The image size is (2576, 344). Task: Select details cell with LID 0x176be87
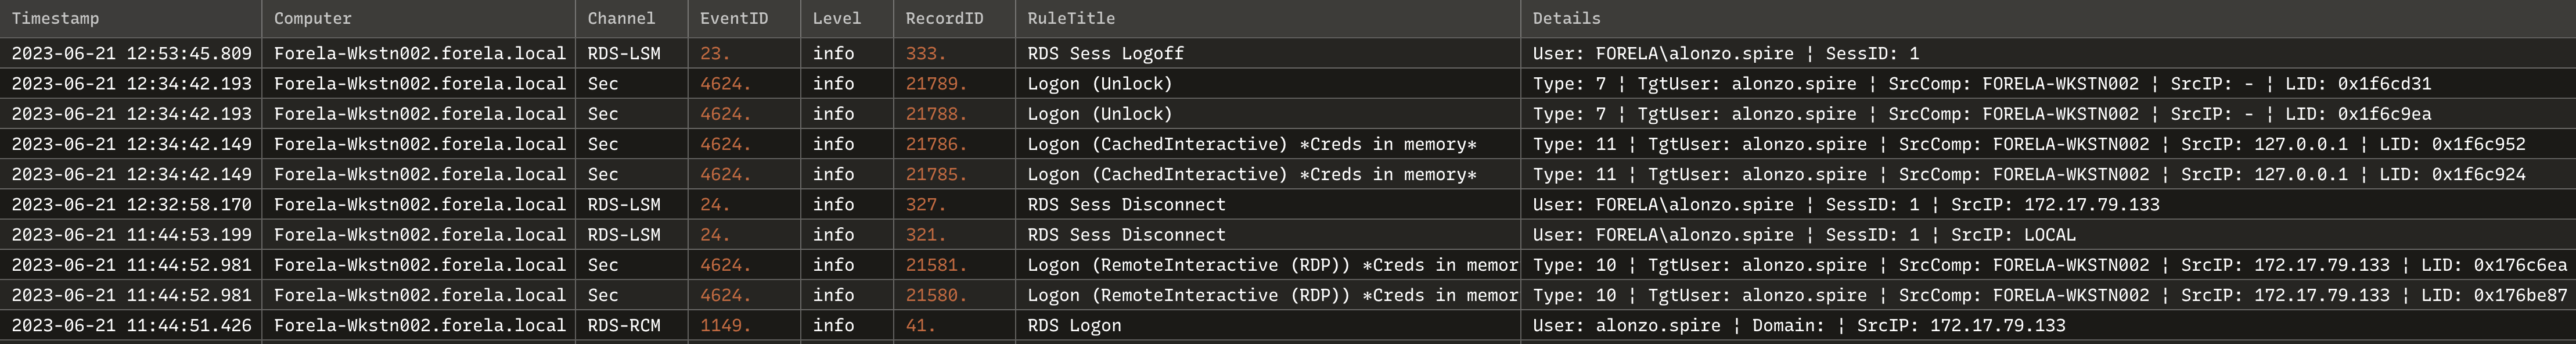2048,295
